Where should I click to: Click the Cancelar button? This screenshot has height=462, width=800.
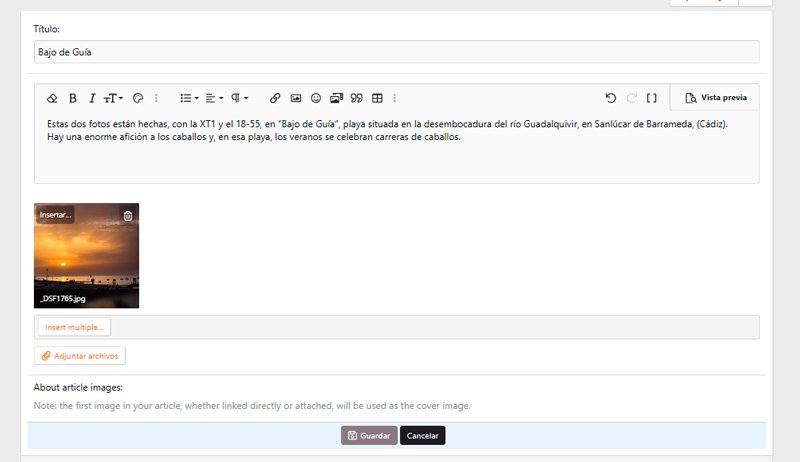pyautogui.click(x=422, y=435)
